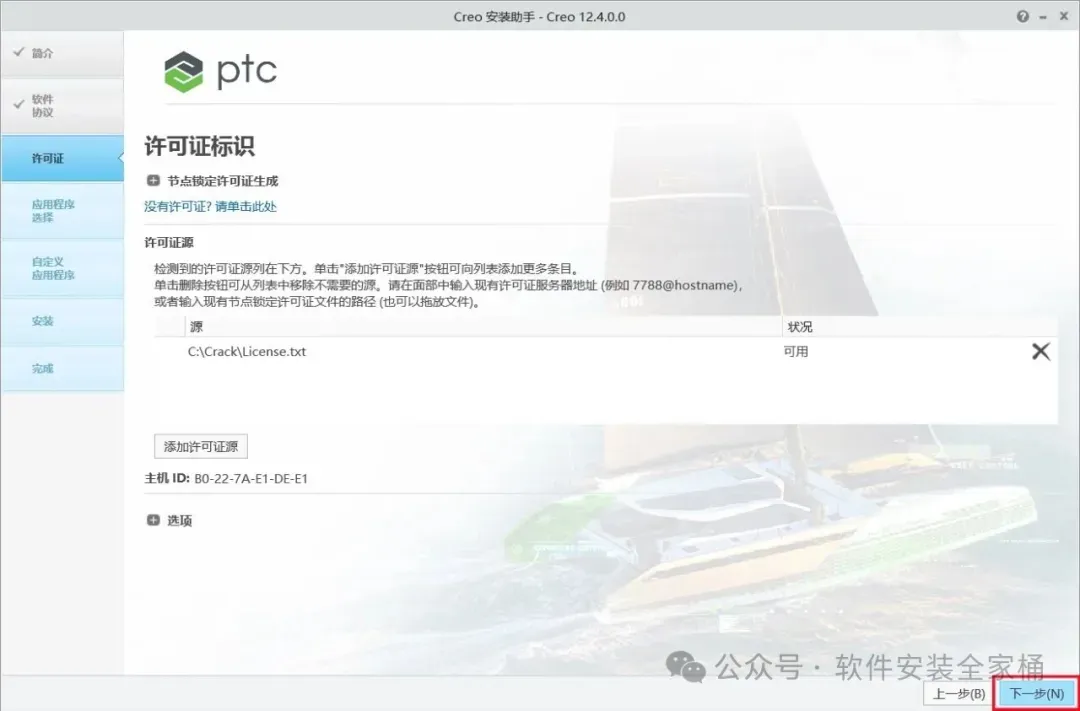This screenshot has width=1080, height=711.
Task: Click the PTC logo
Action: tap(220, 71)
